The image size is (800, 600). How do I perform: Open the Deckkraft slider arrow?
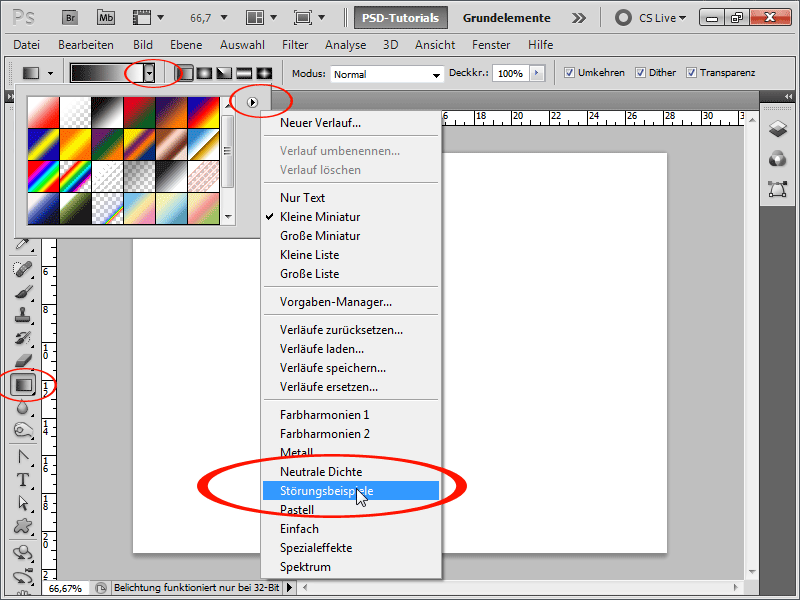tap(537, 73)
